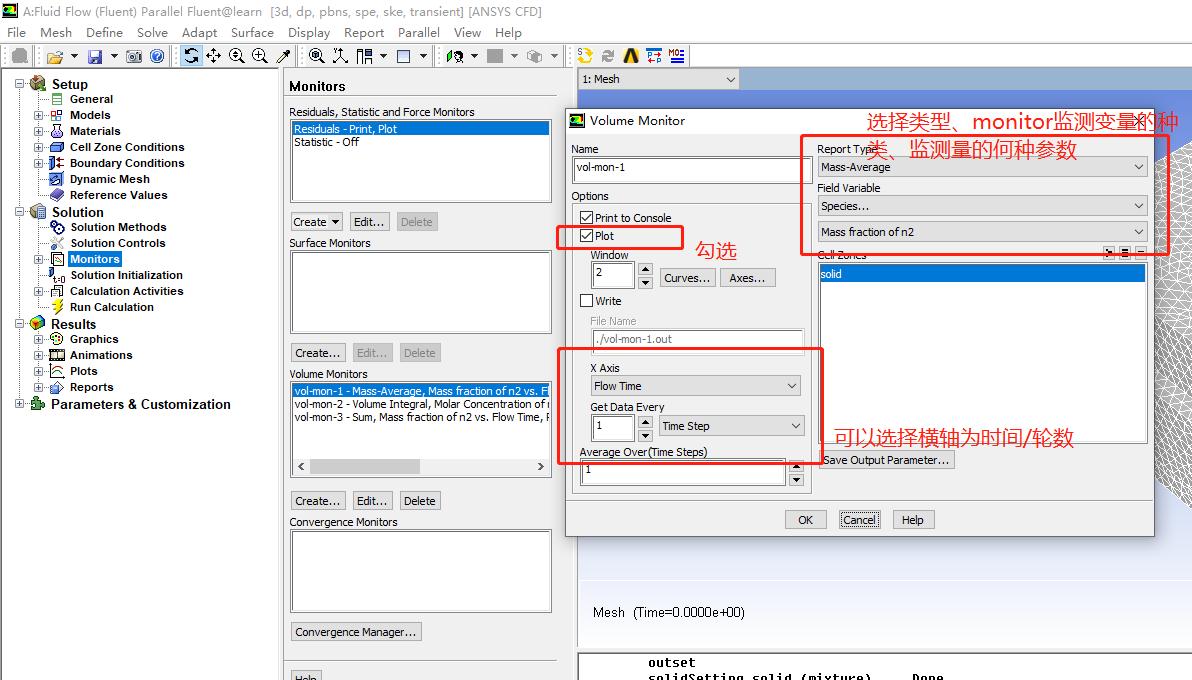Decrease Get Data Every value
This screenshot has width=1192, height=680.
point(645,436)
